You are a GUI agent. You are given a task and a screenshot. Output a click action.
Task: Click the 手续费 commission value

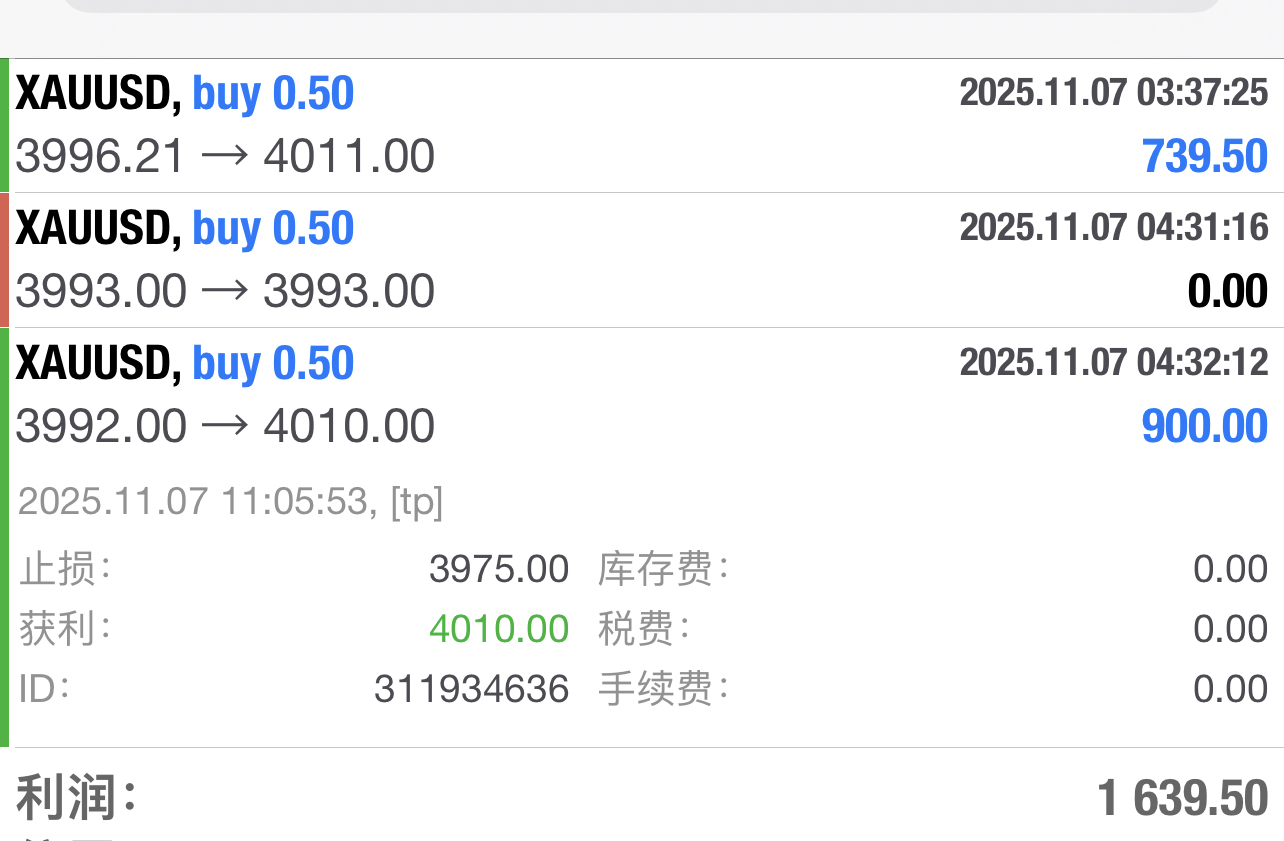coord(1230,689)
